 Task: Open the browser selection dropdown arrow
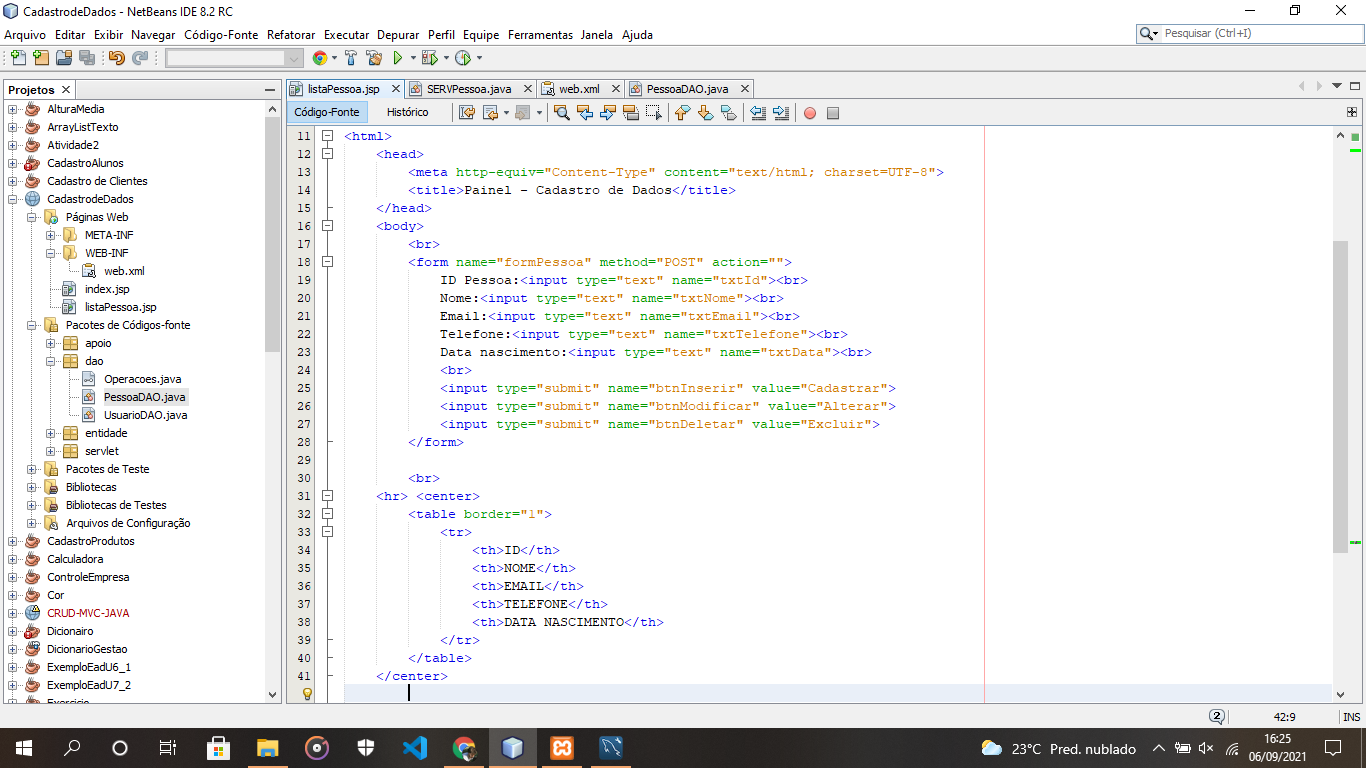point(333,58)
